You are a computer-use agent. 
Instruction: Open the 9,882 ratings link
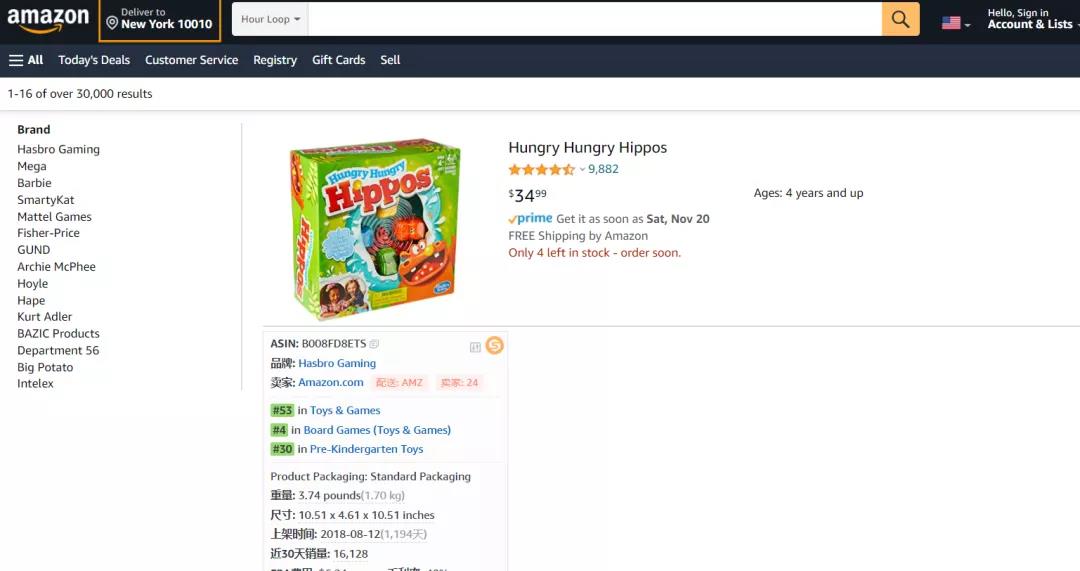coord(603,169)
